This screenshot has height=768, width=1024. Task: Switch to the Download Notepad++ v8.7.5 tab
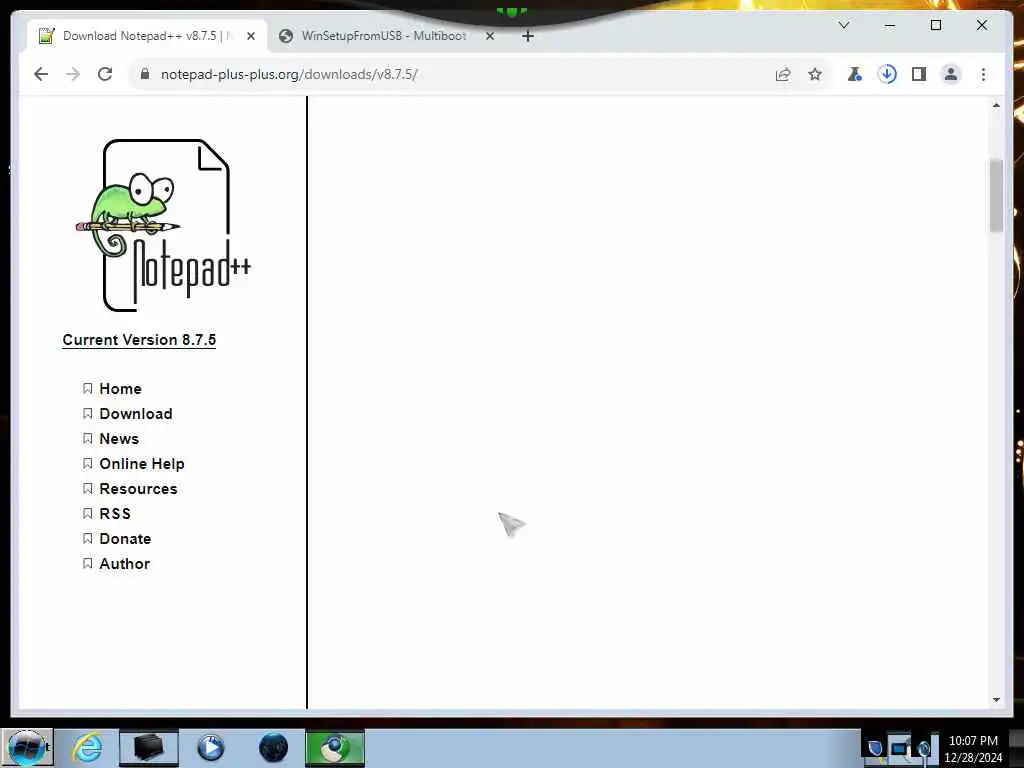147,36
